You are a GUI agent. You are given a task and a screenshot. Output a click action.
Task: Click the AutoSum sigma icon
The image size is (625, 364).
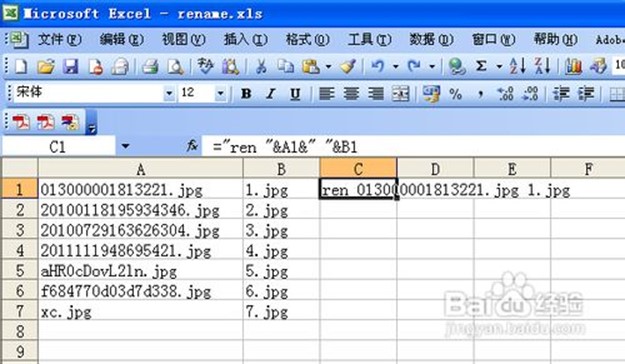click(x=481, y=66)
